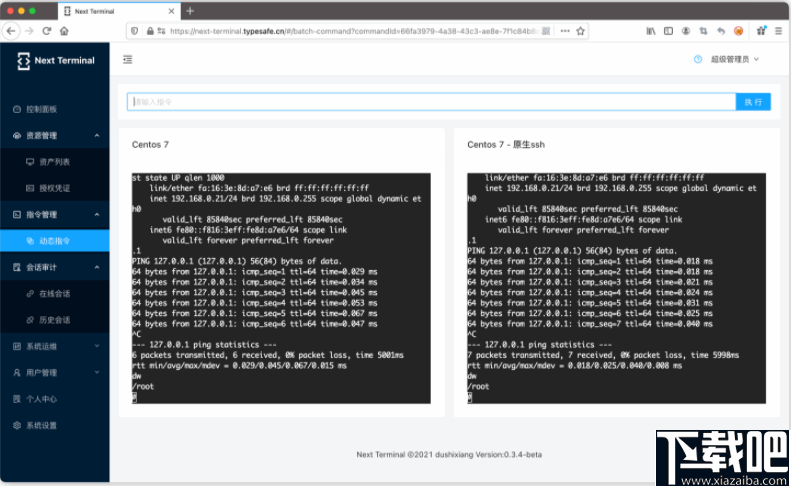
Task: Reload the page
Action: 47,31
